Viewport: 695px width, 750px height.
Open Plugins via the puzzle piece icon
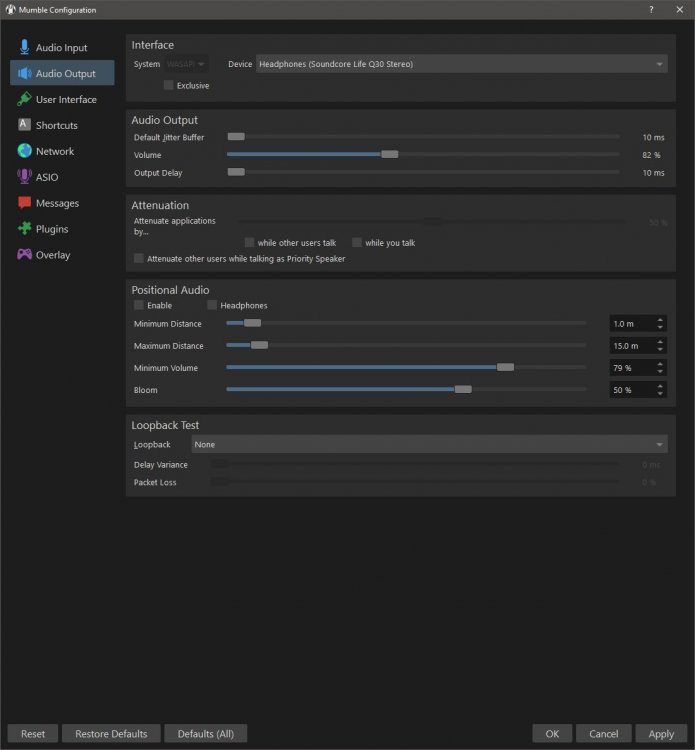(24, 229)
